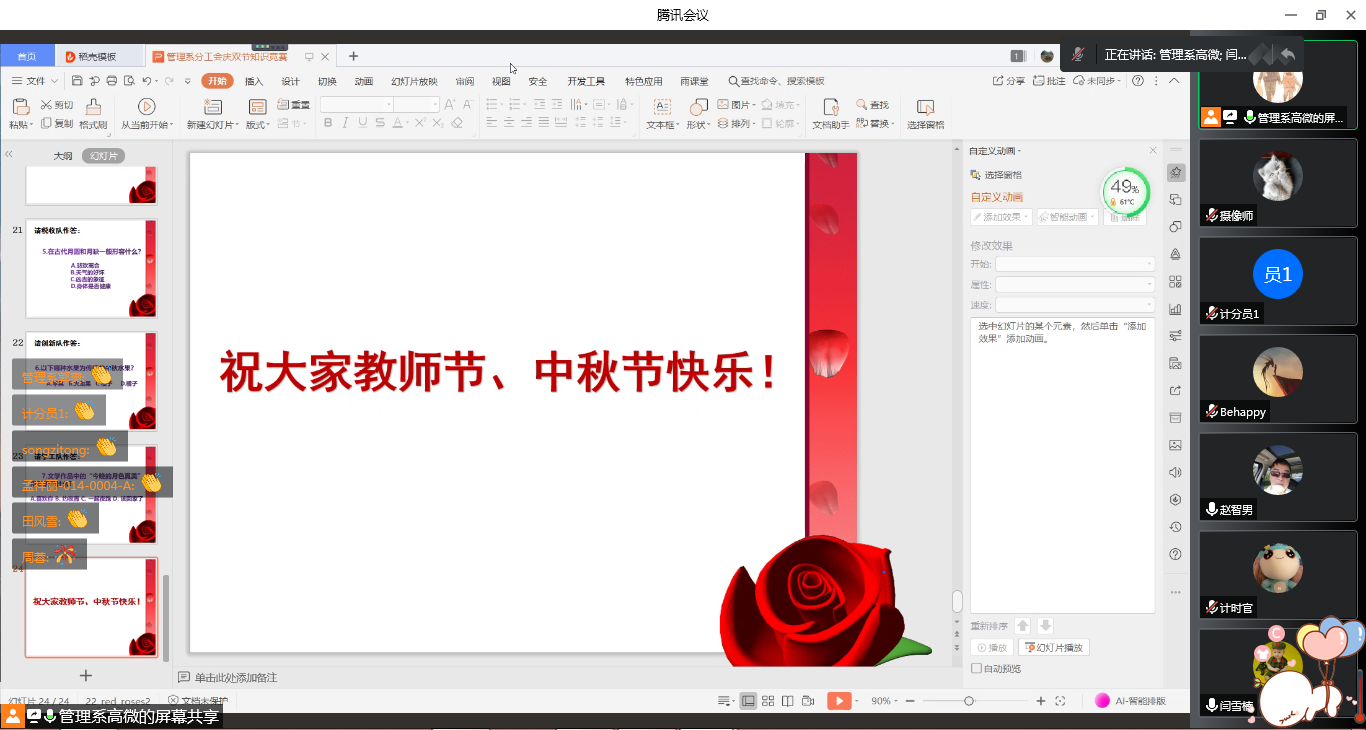
Task: Click the 格式刷 format painter icon
Action: point(93,107)
